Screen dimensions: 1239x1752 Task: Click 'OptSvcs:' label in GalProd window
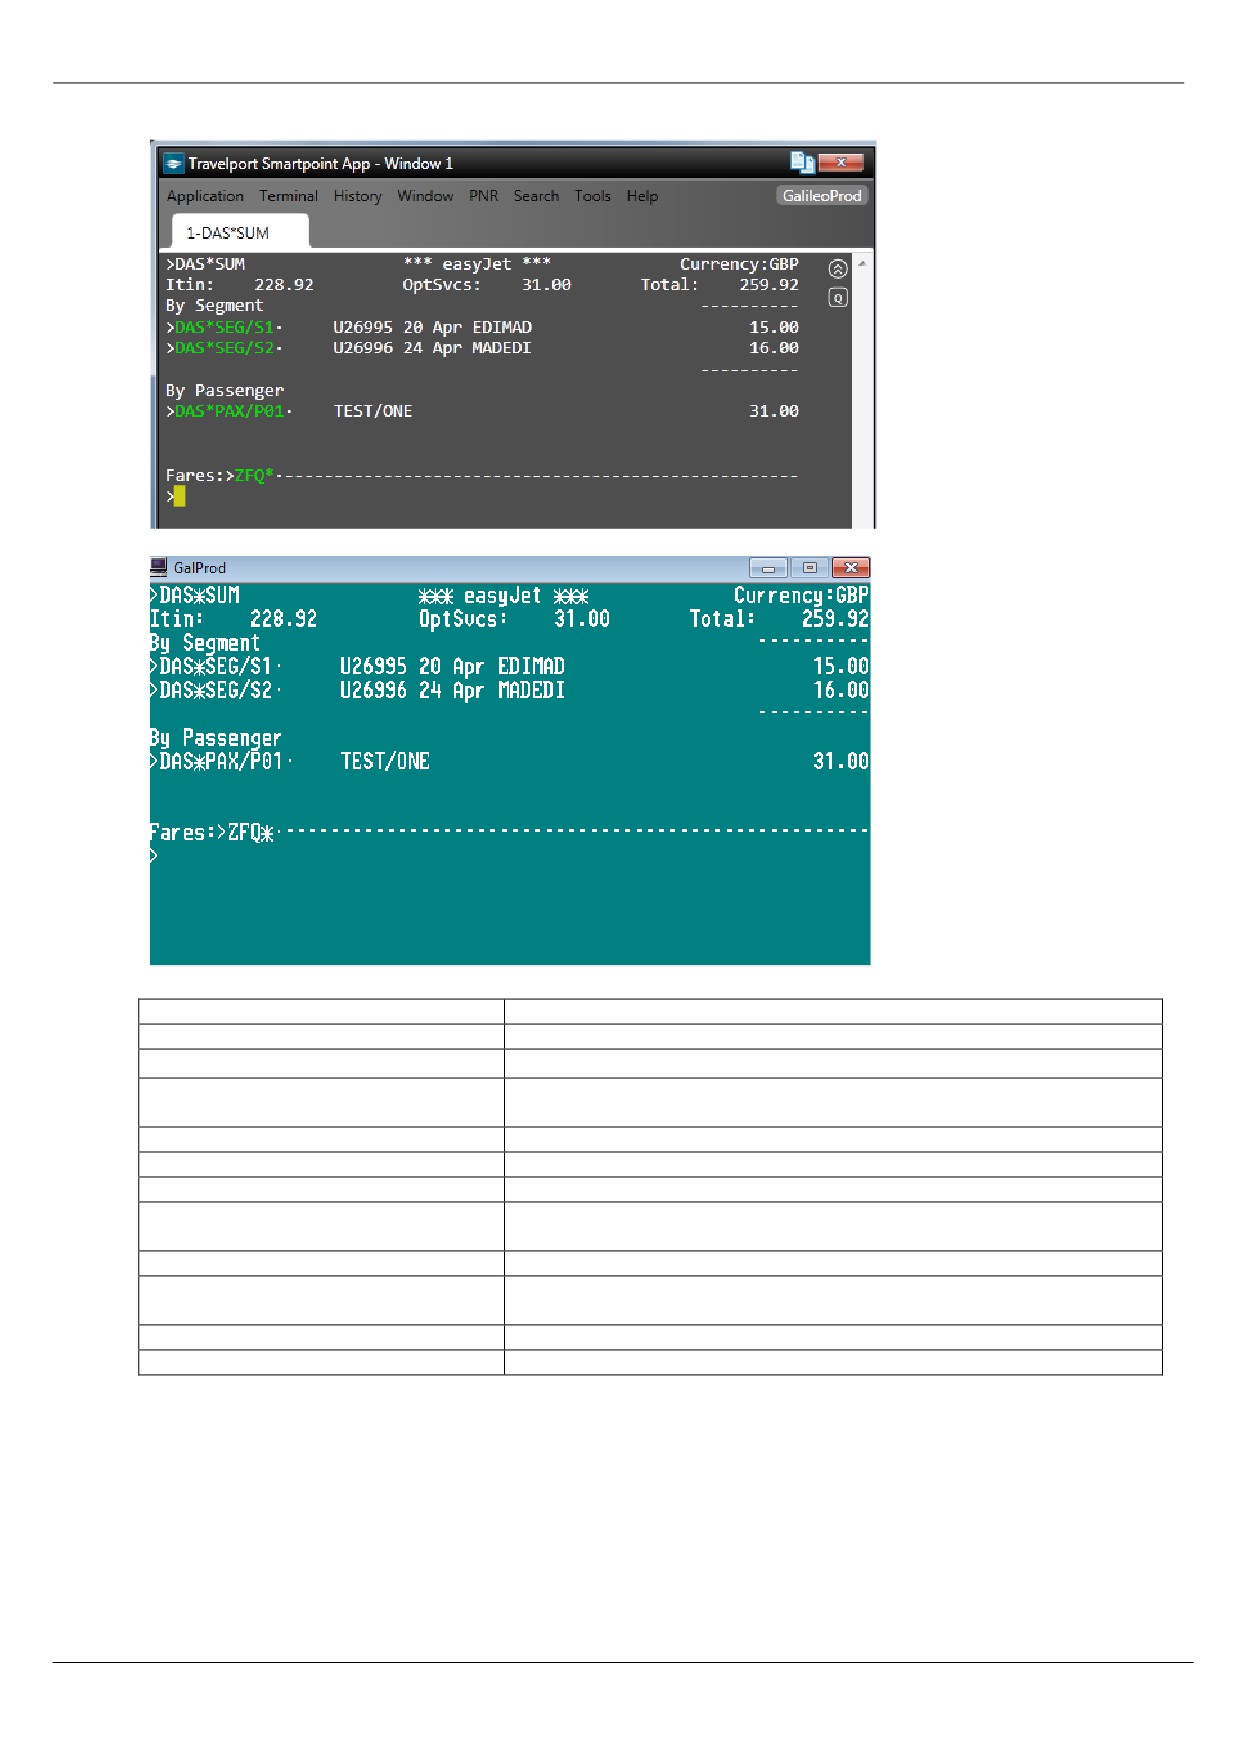[463, 619]
